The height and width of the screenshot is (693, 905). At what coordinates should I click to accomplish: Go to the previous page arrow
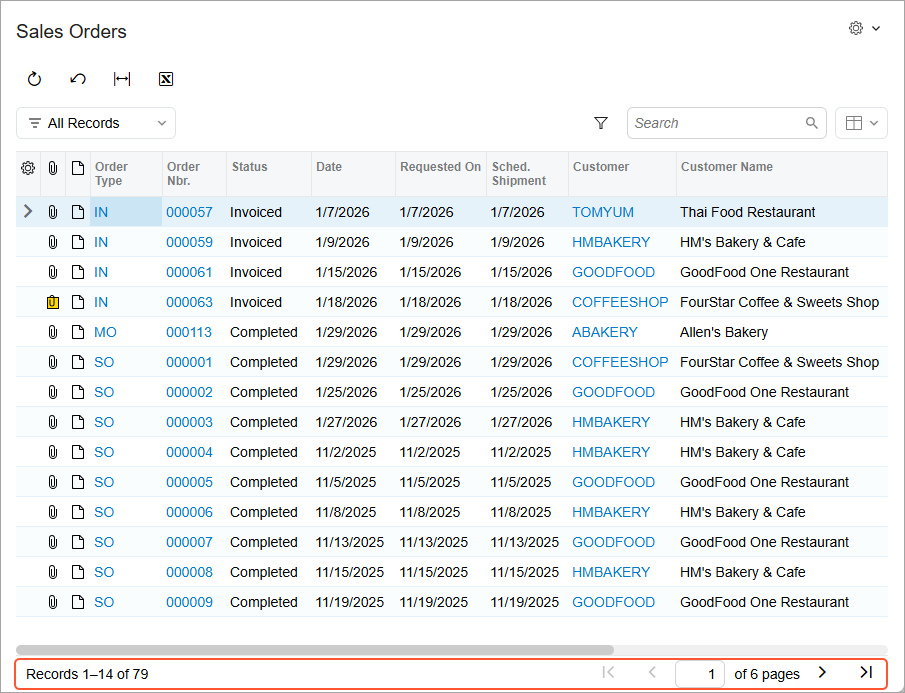pyautogui.click(x=652, y=672)
